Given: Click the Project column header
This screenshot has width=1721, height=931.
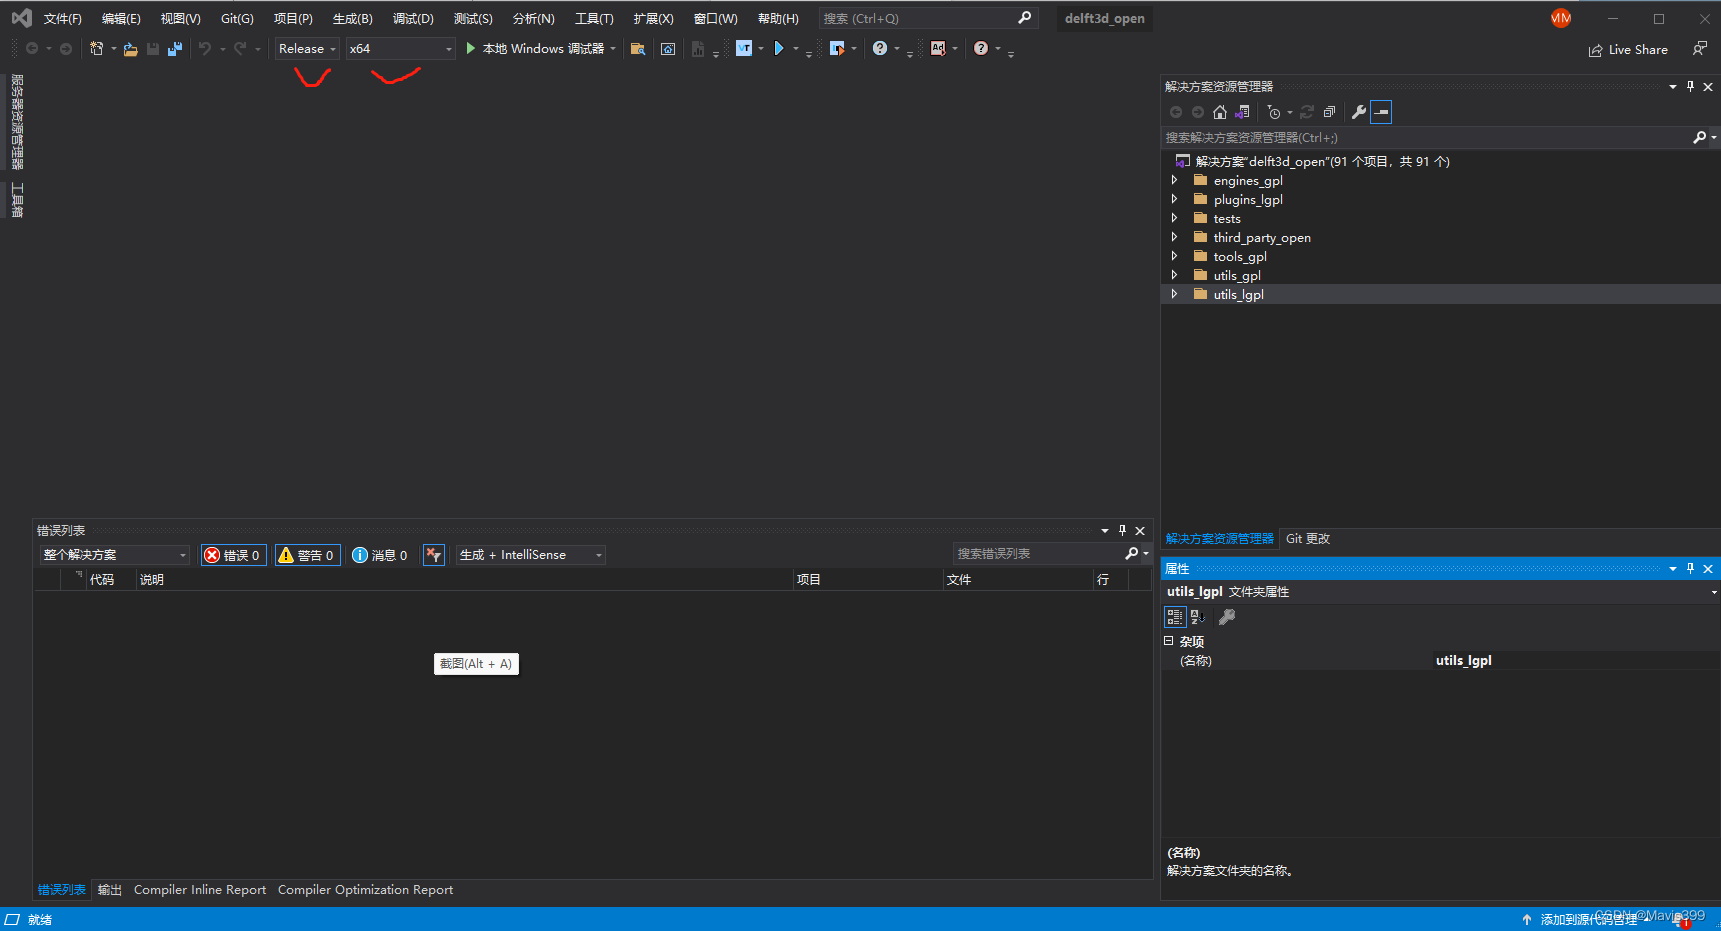Looking at the screenshot, I should pyautogui.click(x=868, y=580).
